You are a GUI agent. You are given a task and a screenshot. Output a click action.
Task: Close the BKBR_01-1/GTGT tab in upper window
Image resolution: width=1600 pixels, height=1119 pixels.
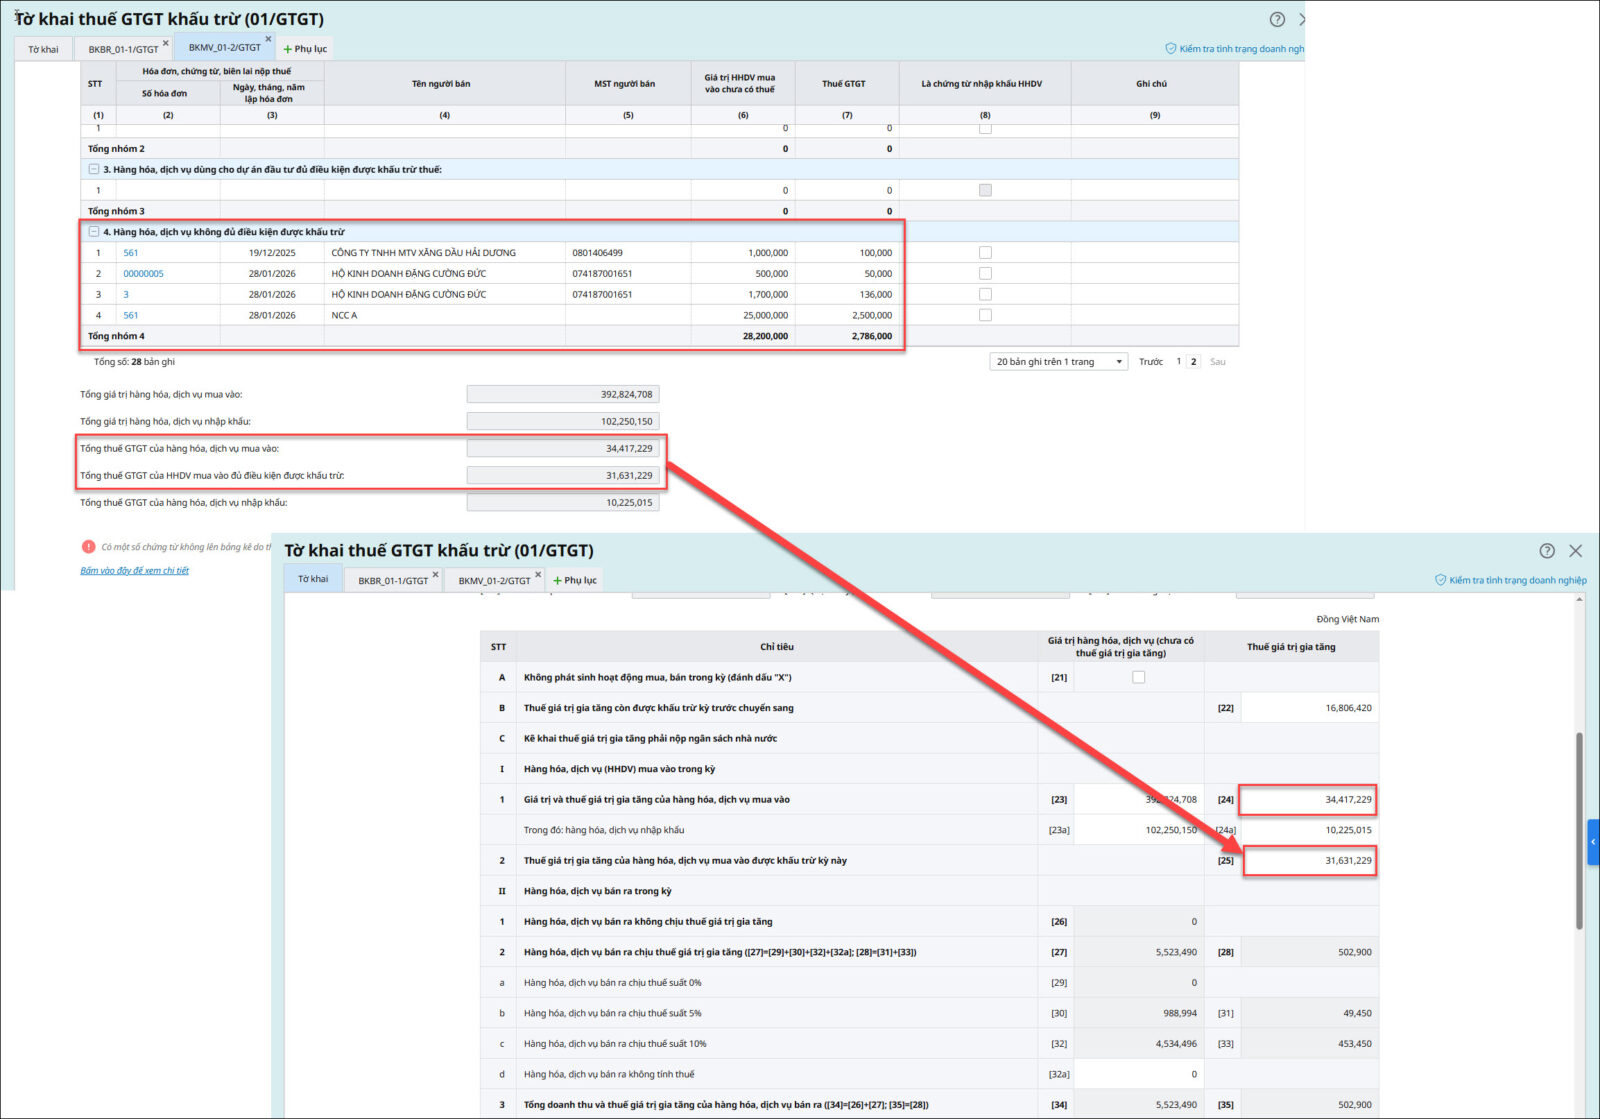click(166, 43)
